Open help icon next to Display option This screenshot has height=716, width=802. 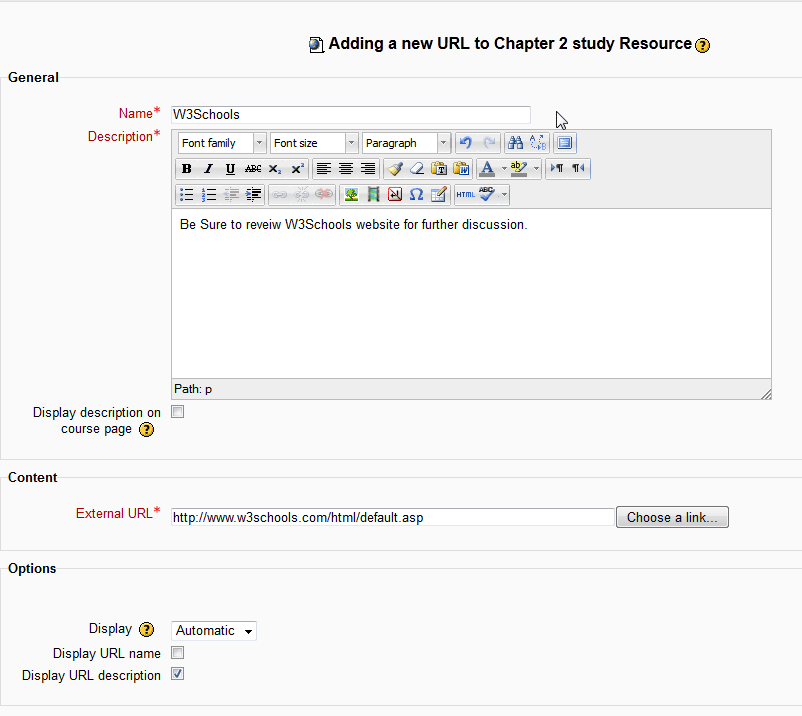click(147, 629)
